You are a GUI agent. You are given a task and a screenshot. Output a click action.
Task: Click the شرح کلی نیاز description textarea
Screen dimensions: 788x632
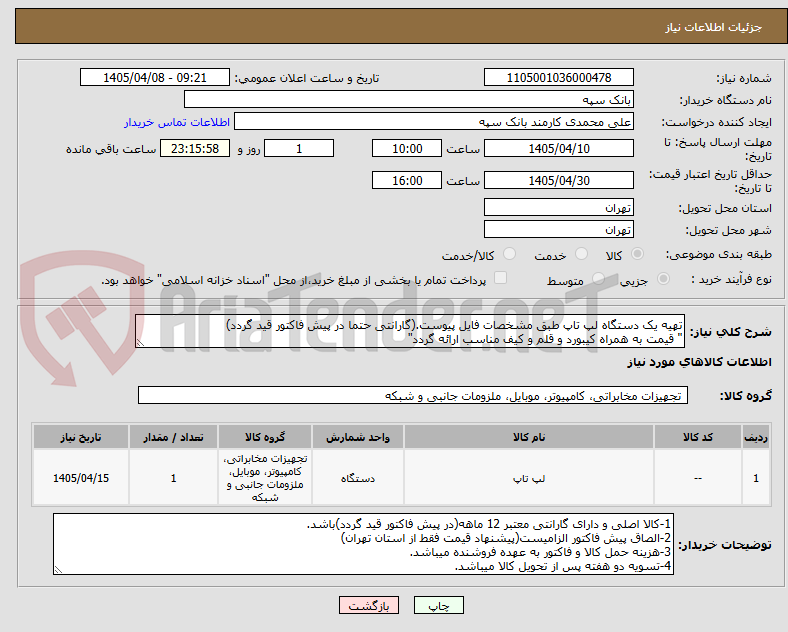[x=410, y=332]
